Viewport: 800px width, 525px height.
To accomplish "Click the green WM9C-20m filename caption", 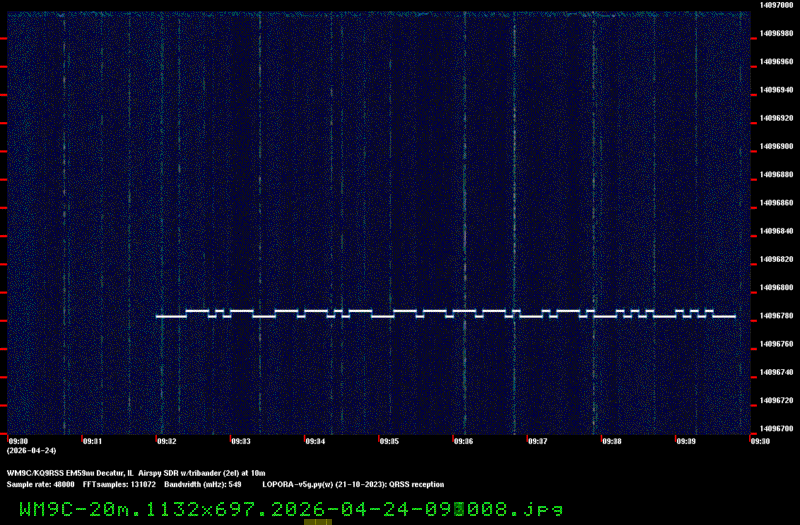I will [x=290, y=508].
